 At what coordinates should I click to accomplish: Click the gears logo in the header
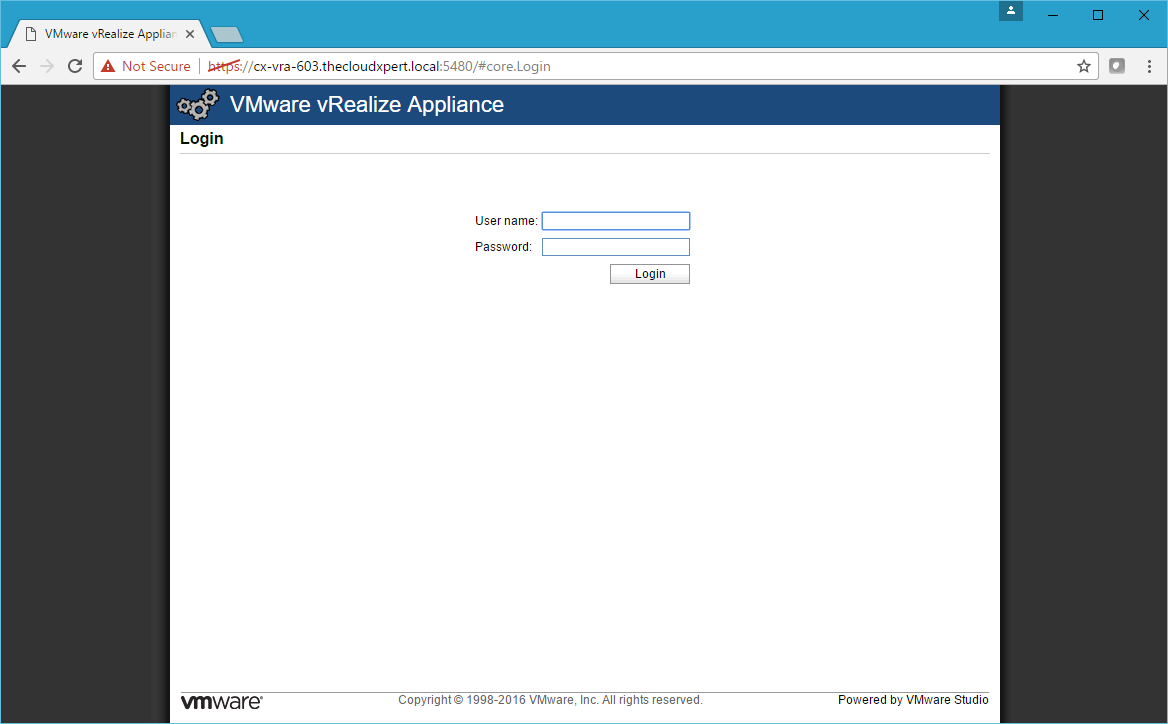(197, 104)
